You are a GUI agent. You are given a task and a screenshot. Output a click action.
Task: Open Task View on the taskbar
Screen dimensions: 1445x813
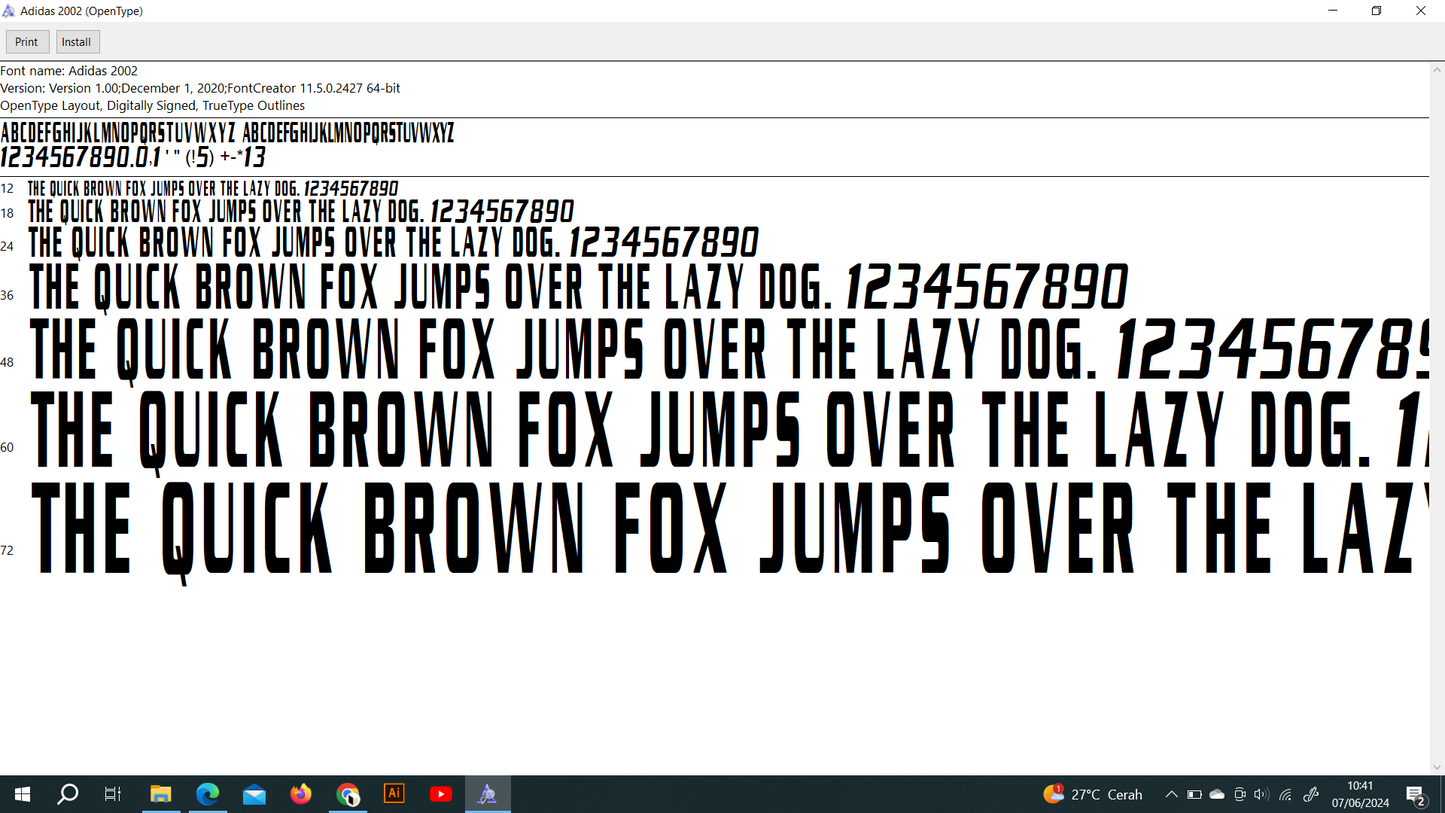(113, 794)
